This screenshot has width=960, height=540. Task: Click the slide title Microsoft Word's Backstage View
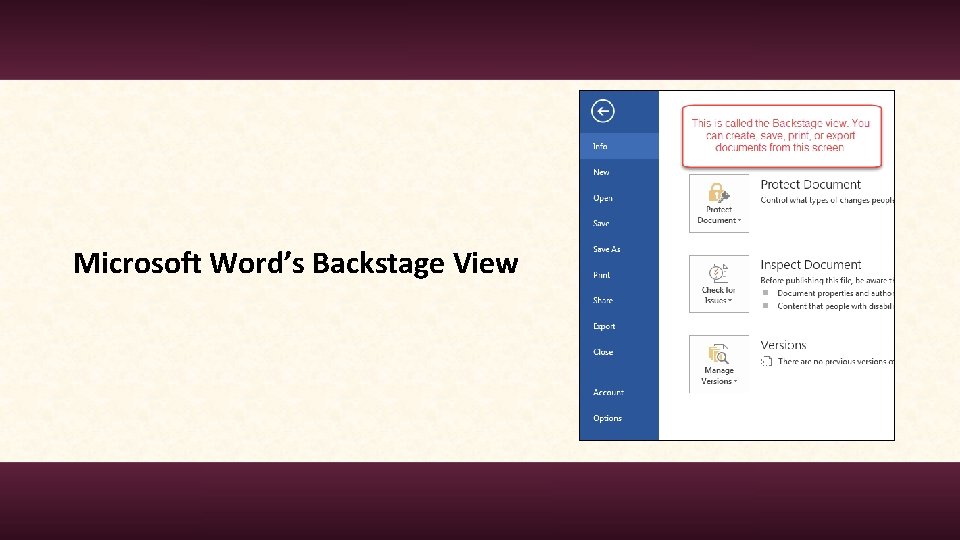coord(296,263)
